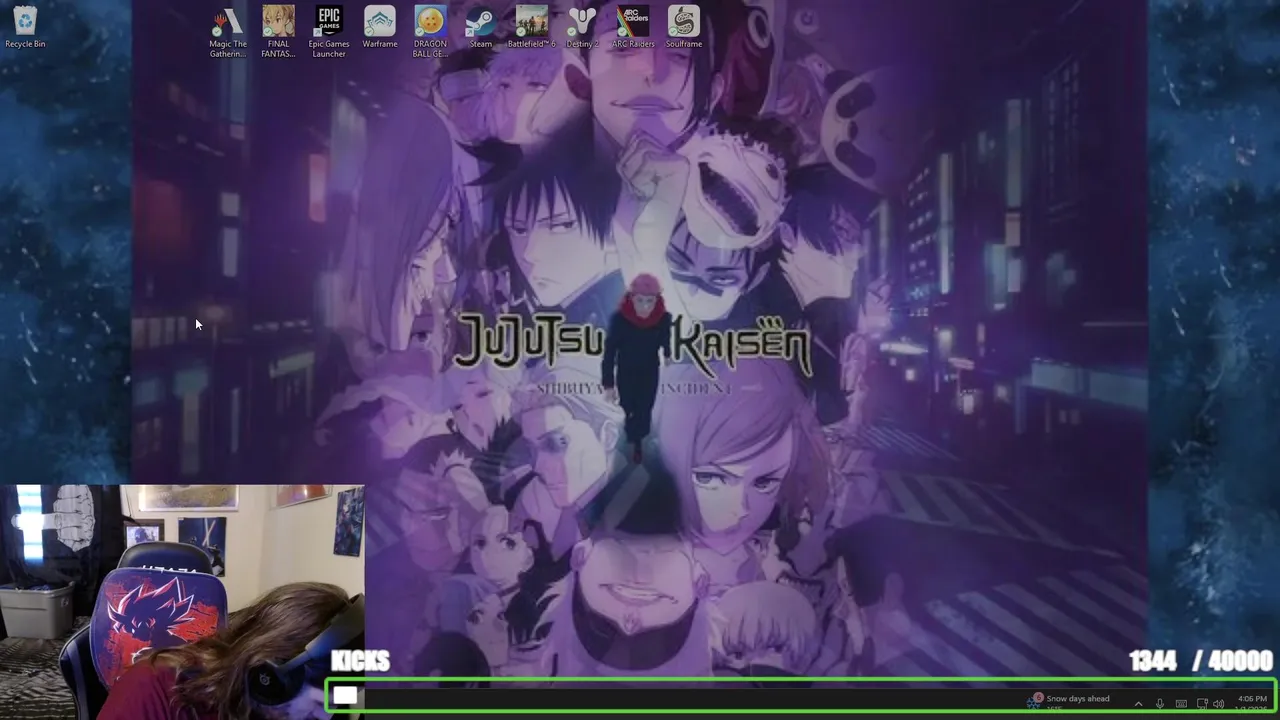Open the volume speaker tray icon
This screenshot has height=720, width=1280.
tap(1218, 703)
